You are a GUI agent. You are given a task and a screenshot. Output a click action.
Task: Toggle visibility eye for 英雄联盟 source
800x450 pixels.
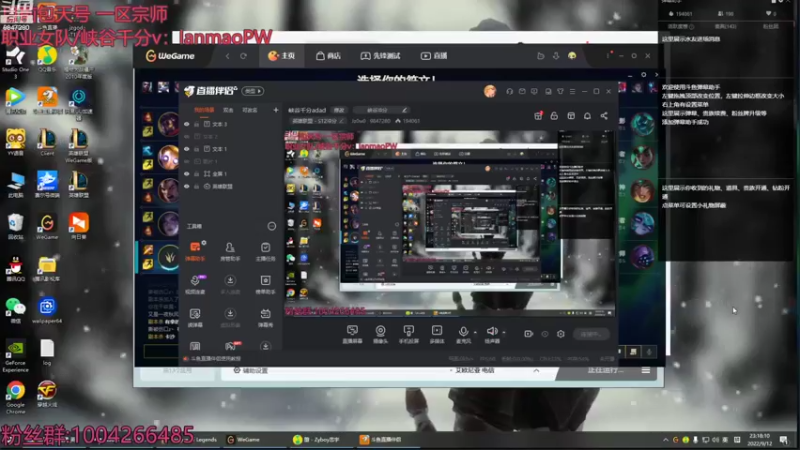(187, 186)
